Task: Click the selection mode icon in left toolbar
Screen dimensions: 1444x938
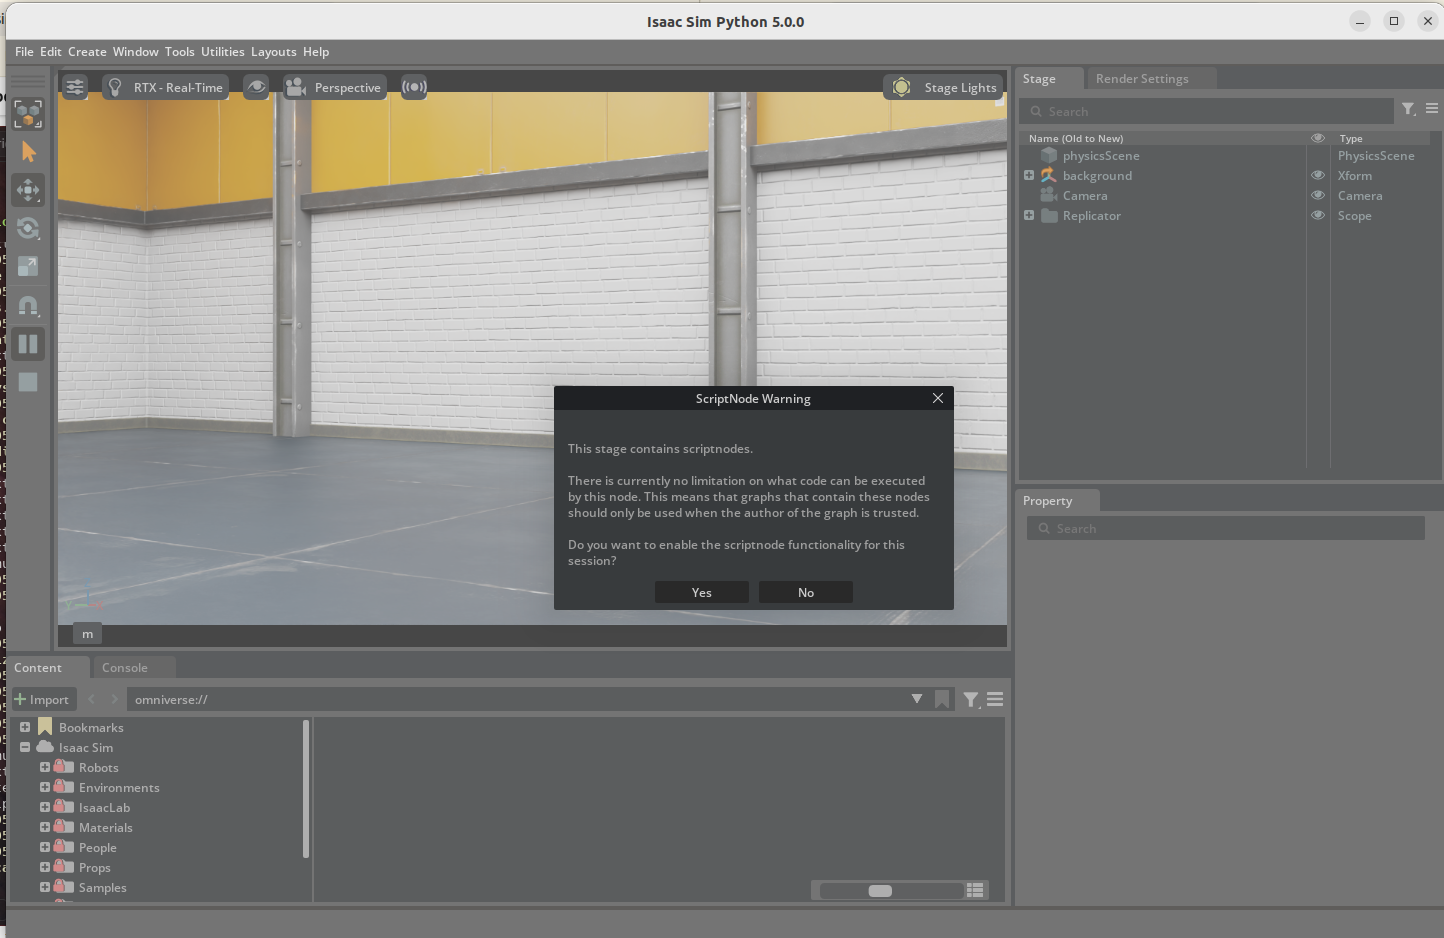Action: tap(28, 114)
